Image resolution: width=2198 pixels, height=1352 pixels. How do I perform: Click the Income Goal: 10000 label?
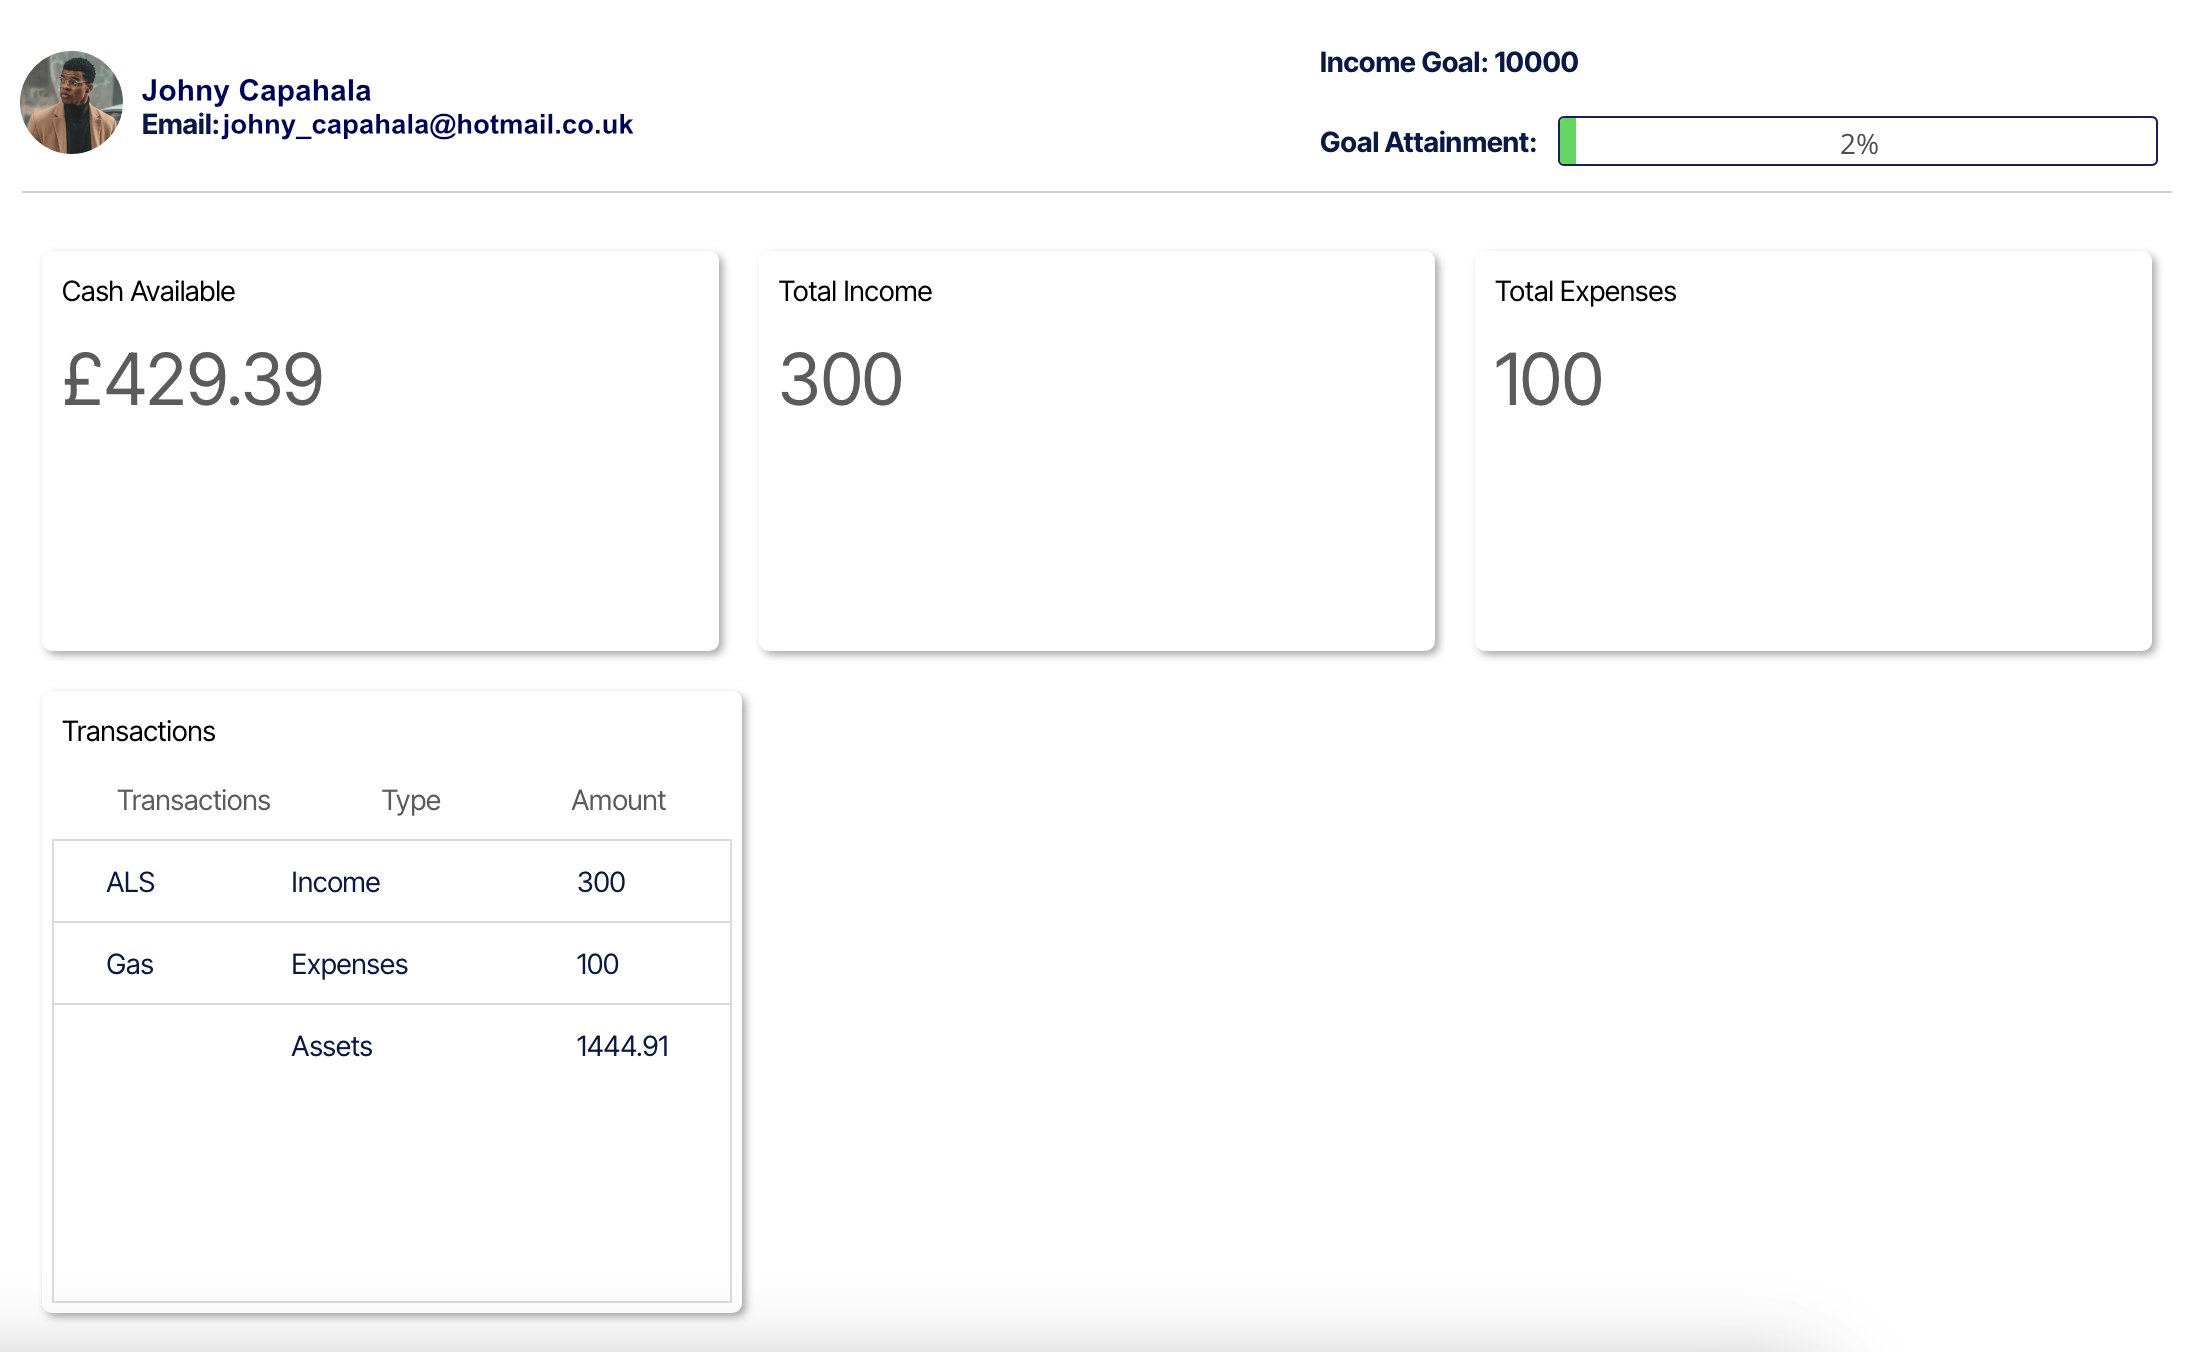point(1447,62)
